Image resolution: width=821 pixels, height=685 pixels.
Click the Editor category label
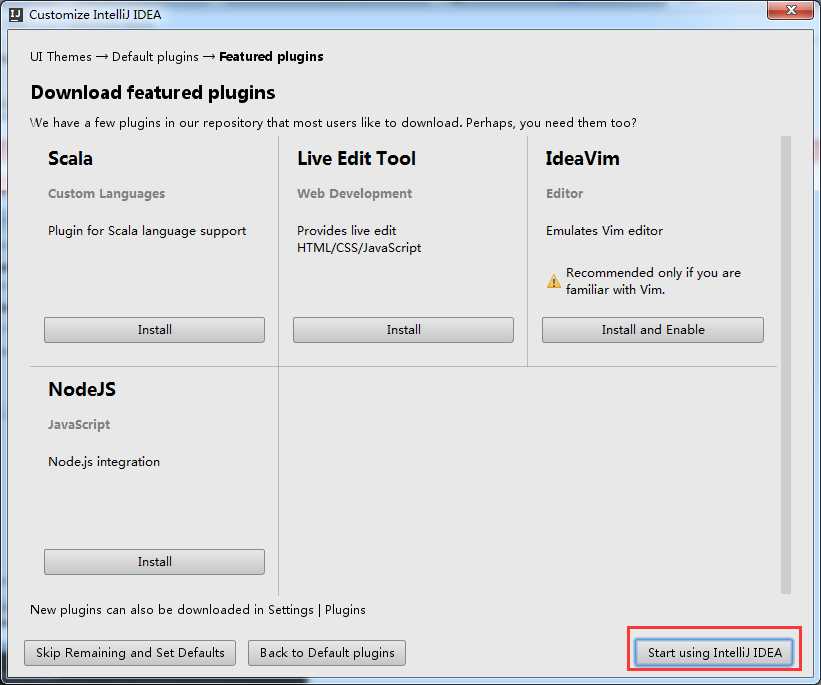click(x=564, y=194)
